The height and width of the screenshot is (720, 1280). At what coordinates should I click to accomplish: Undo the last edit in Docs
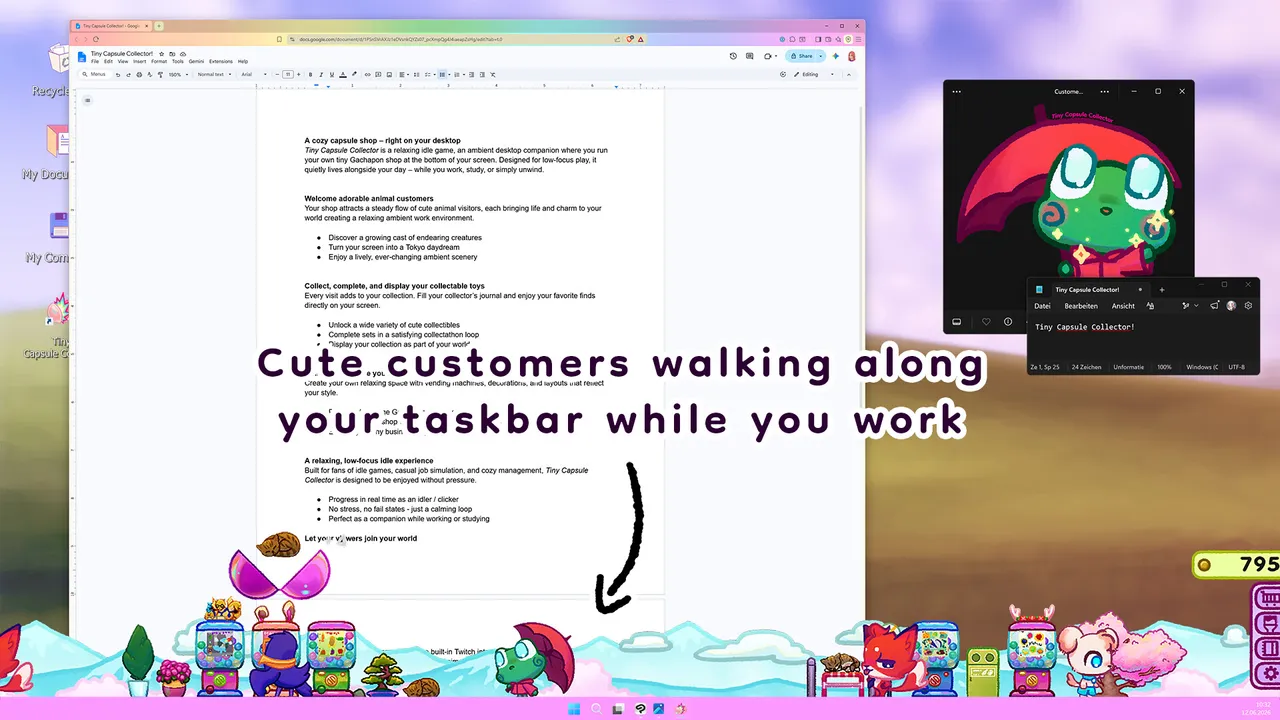pyautogui.click(x=118, y=74)
